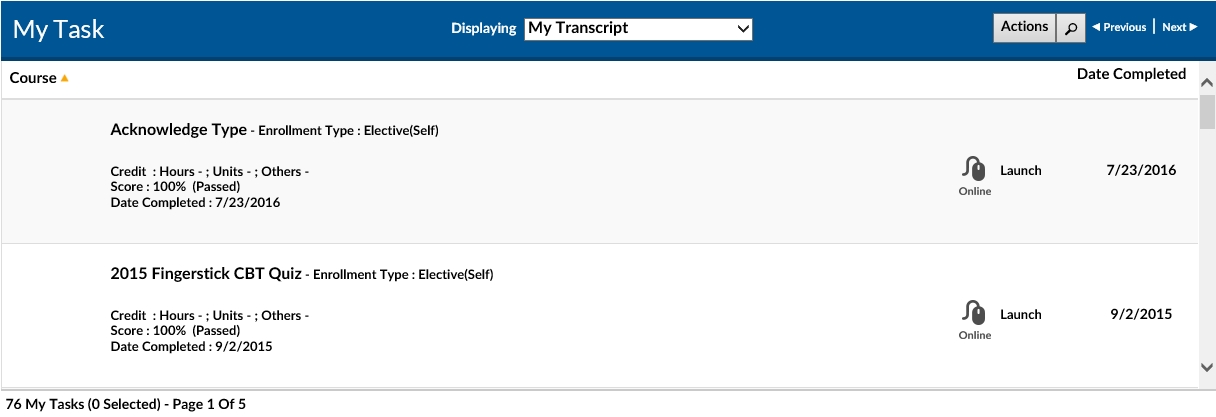Click the Course sort arrow icon
Viewport: 1216px width, 417px height.
tap(65, 78)
